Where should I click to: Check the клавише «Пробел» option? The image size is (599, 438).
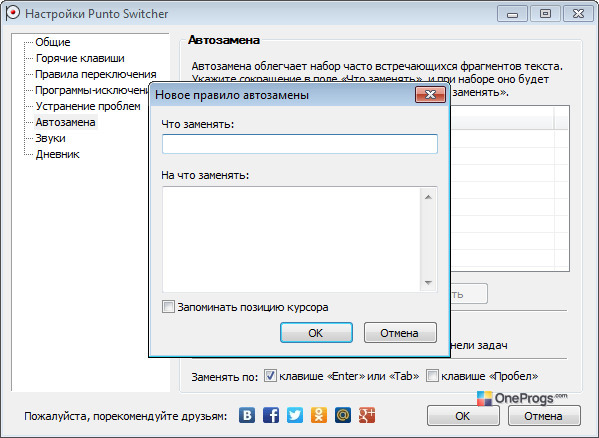(432, 376)
